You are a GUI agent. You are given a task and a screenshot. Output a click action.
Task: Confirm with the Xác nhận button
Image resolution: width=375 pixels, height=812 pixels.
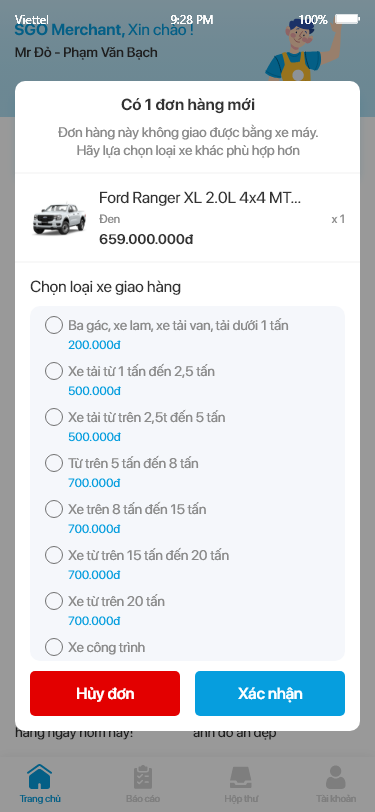(x=270, y=693)
